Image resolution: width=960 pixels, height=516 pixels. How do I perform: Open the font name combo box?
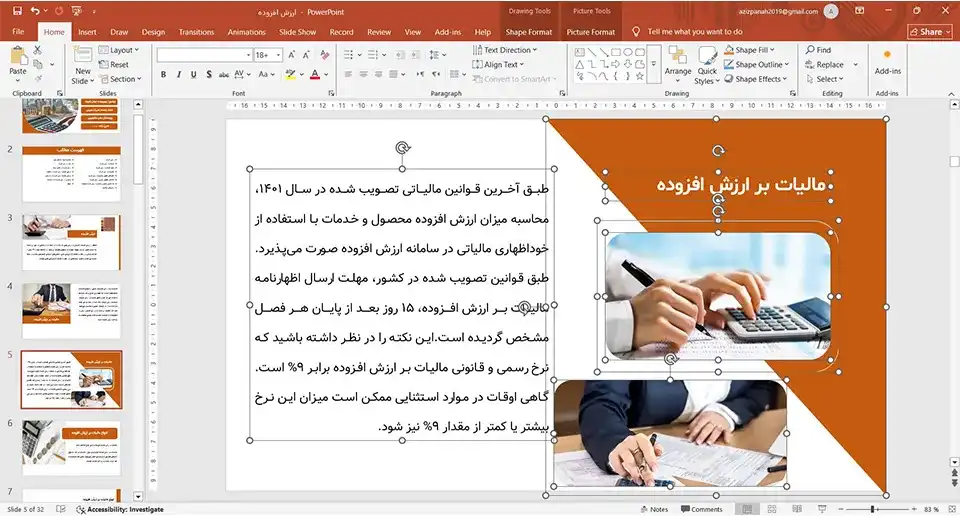click(205, 55)
